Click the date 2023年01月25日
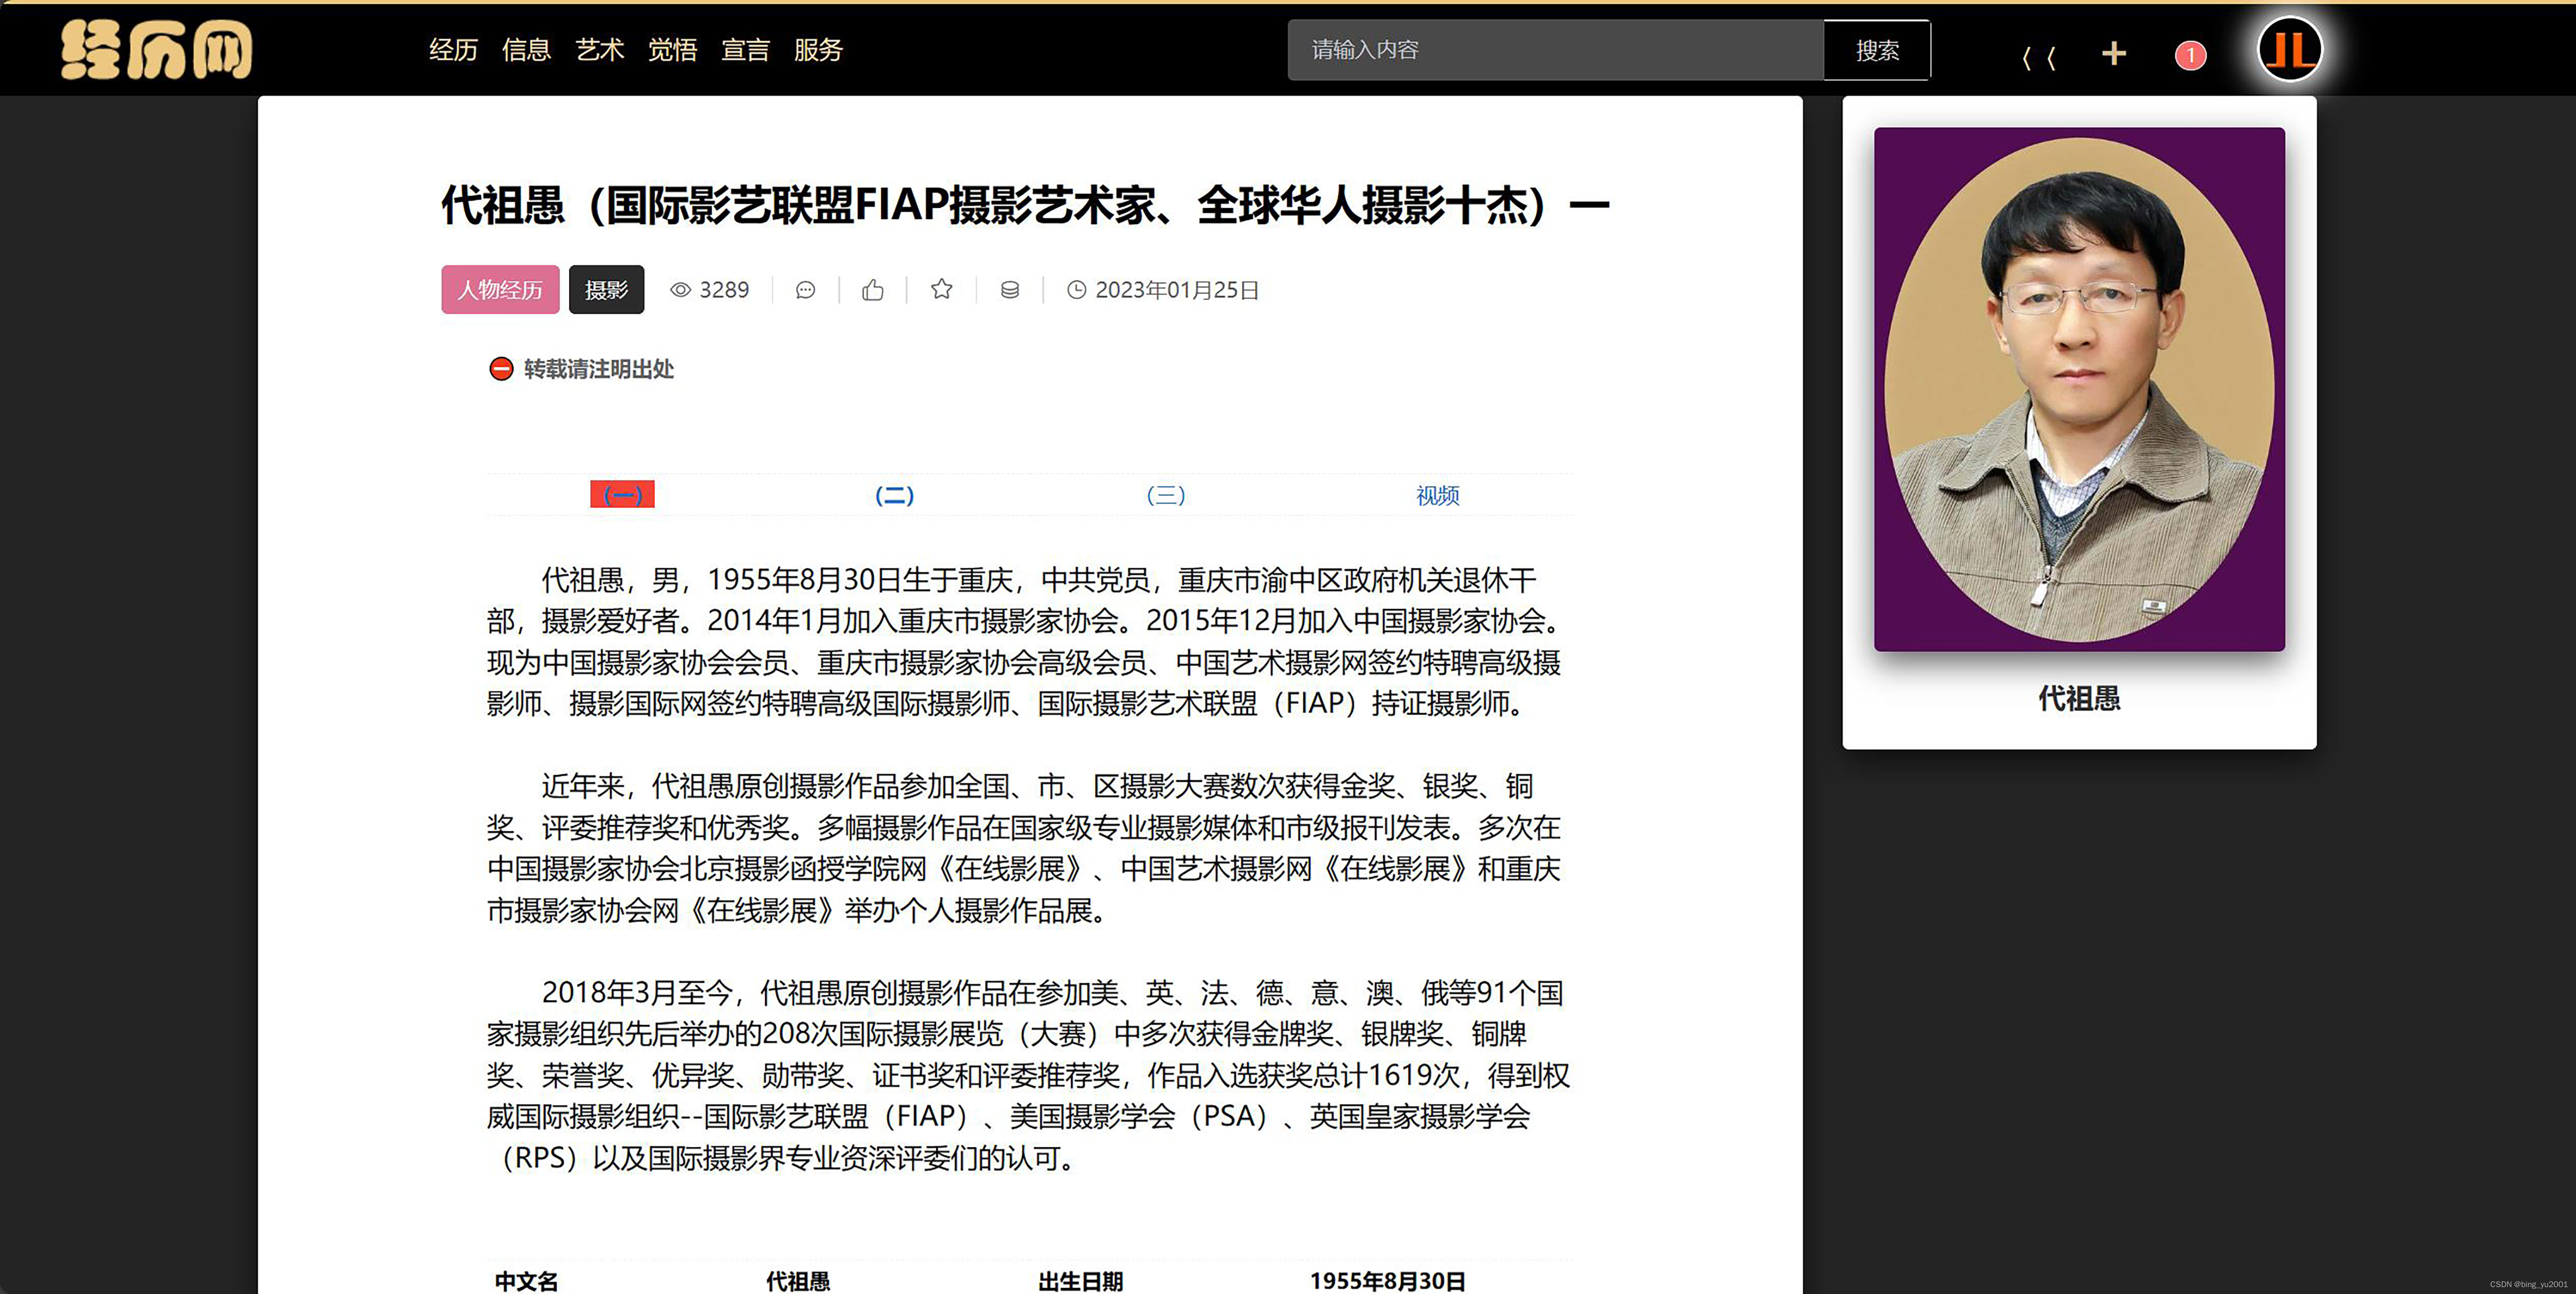 pos(1177,290)
